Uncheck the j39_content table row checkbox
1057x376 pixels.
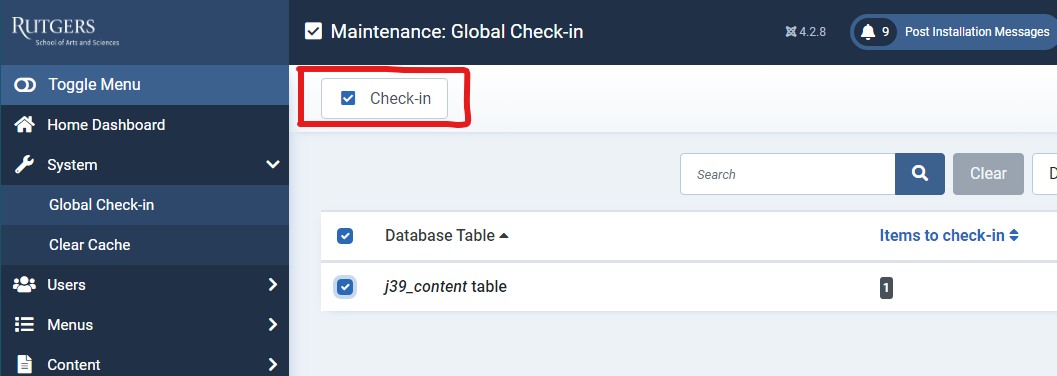(344, 287)
